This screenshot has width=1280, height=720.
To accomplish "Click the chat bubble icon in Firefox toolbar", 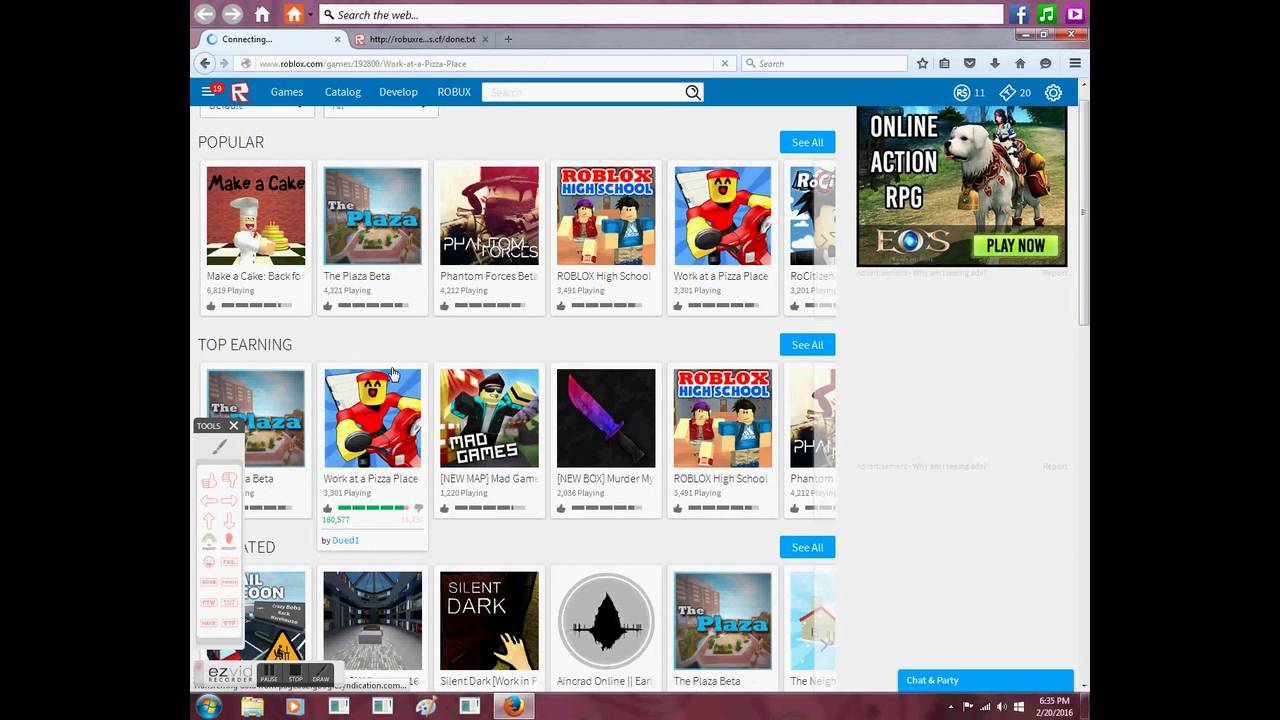I will click(1045, 63).
